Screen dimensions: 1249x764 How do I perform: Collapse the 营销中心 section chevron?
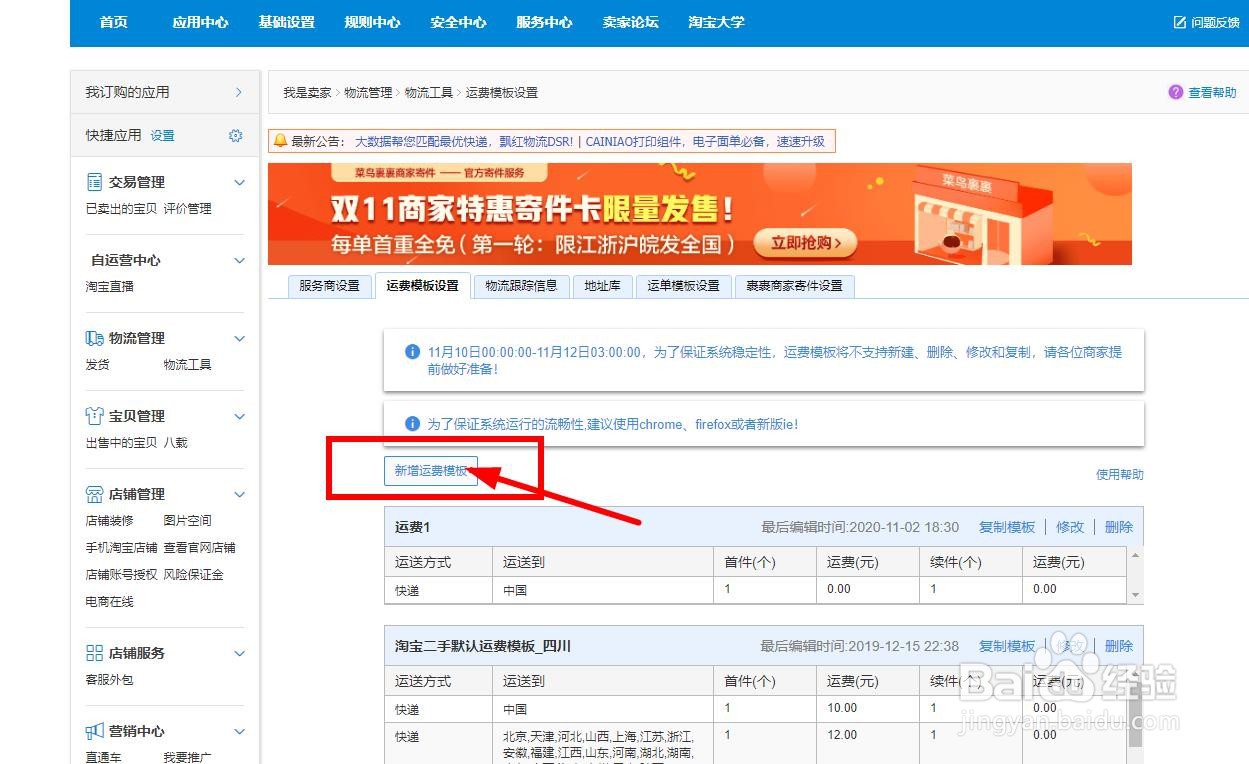(x=239, y=731)
